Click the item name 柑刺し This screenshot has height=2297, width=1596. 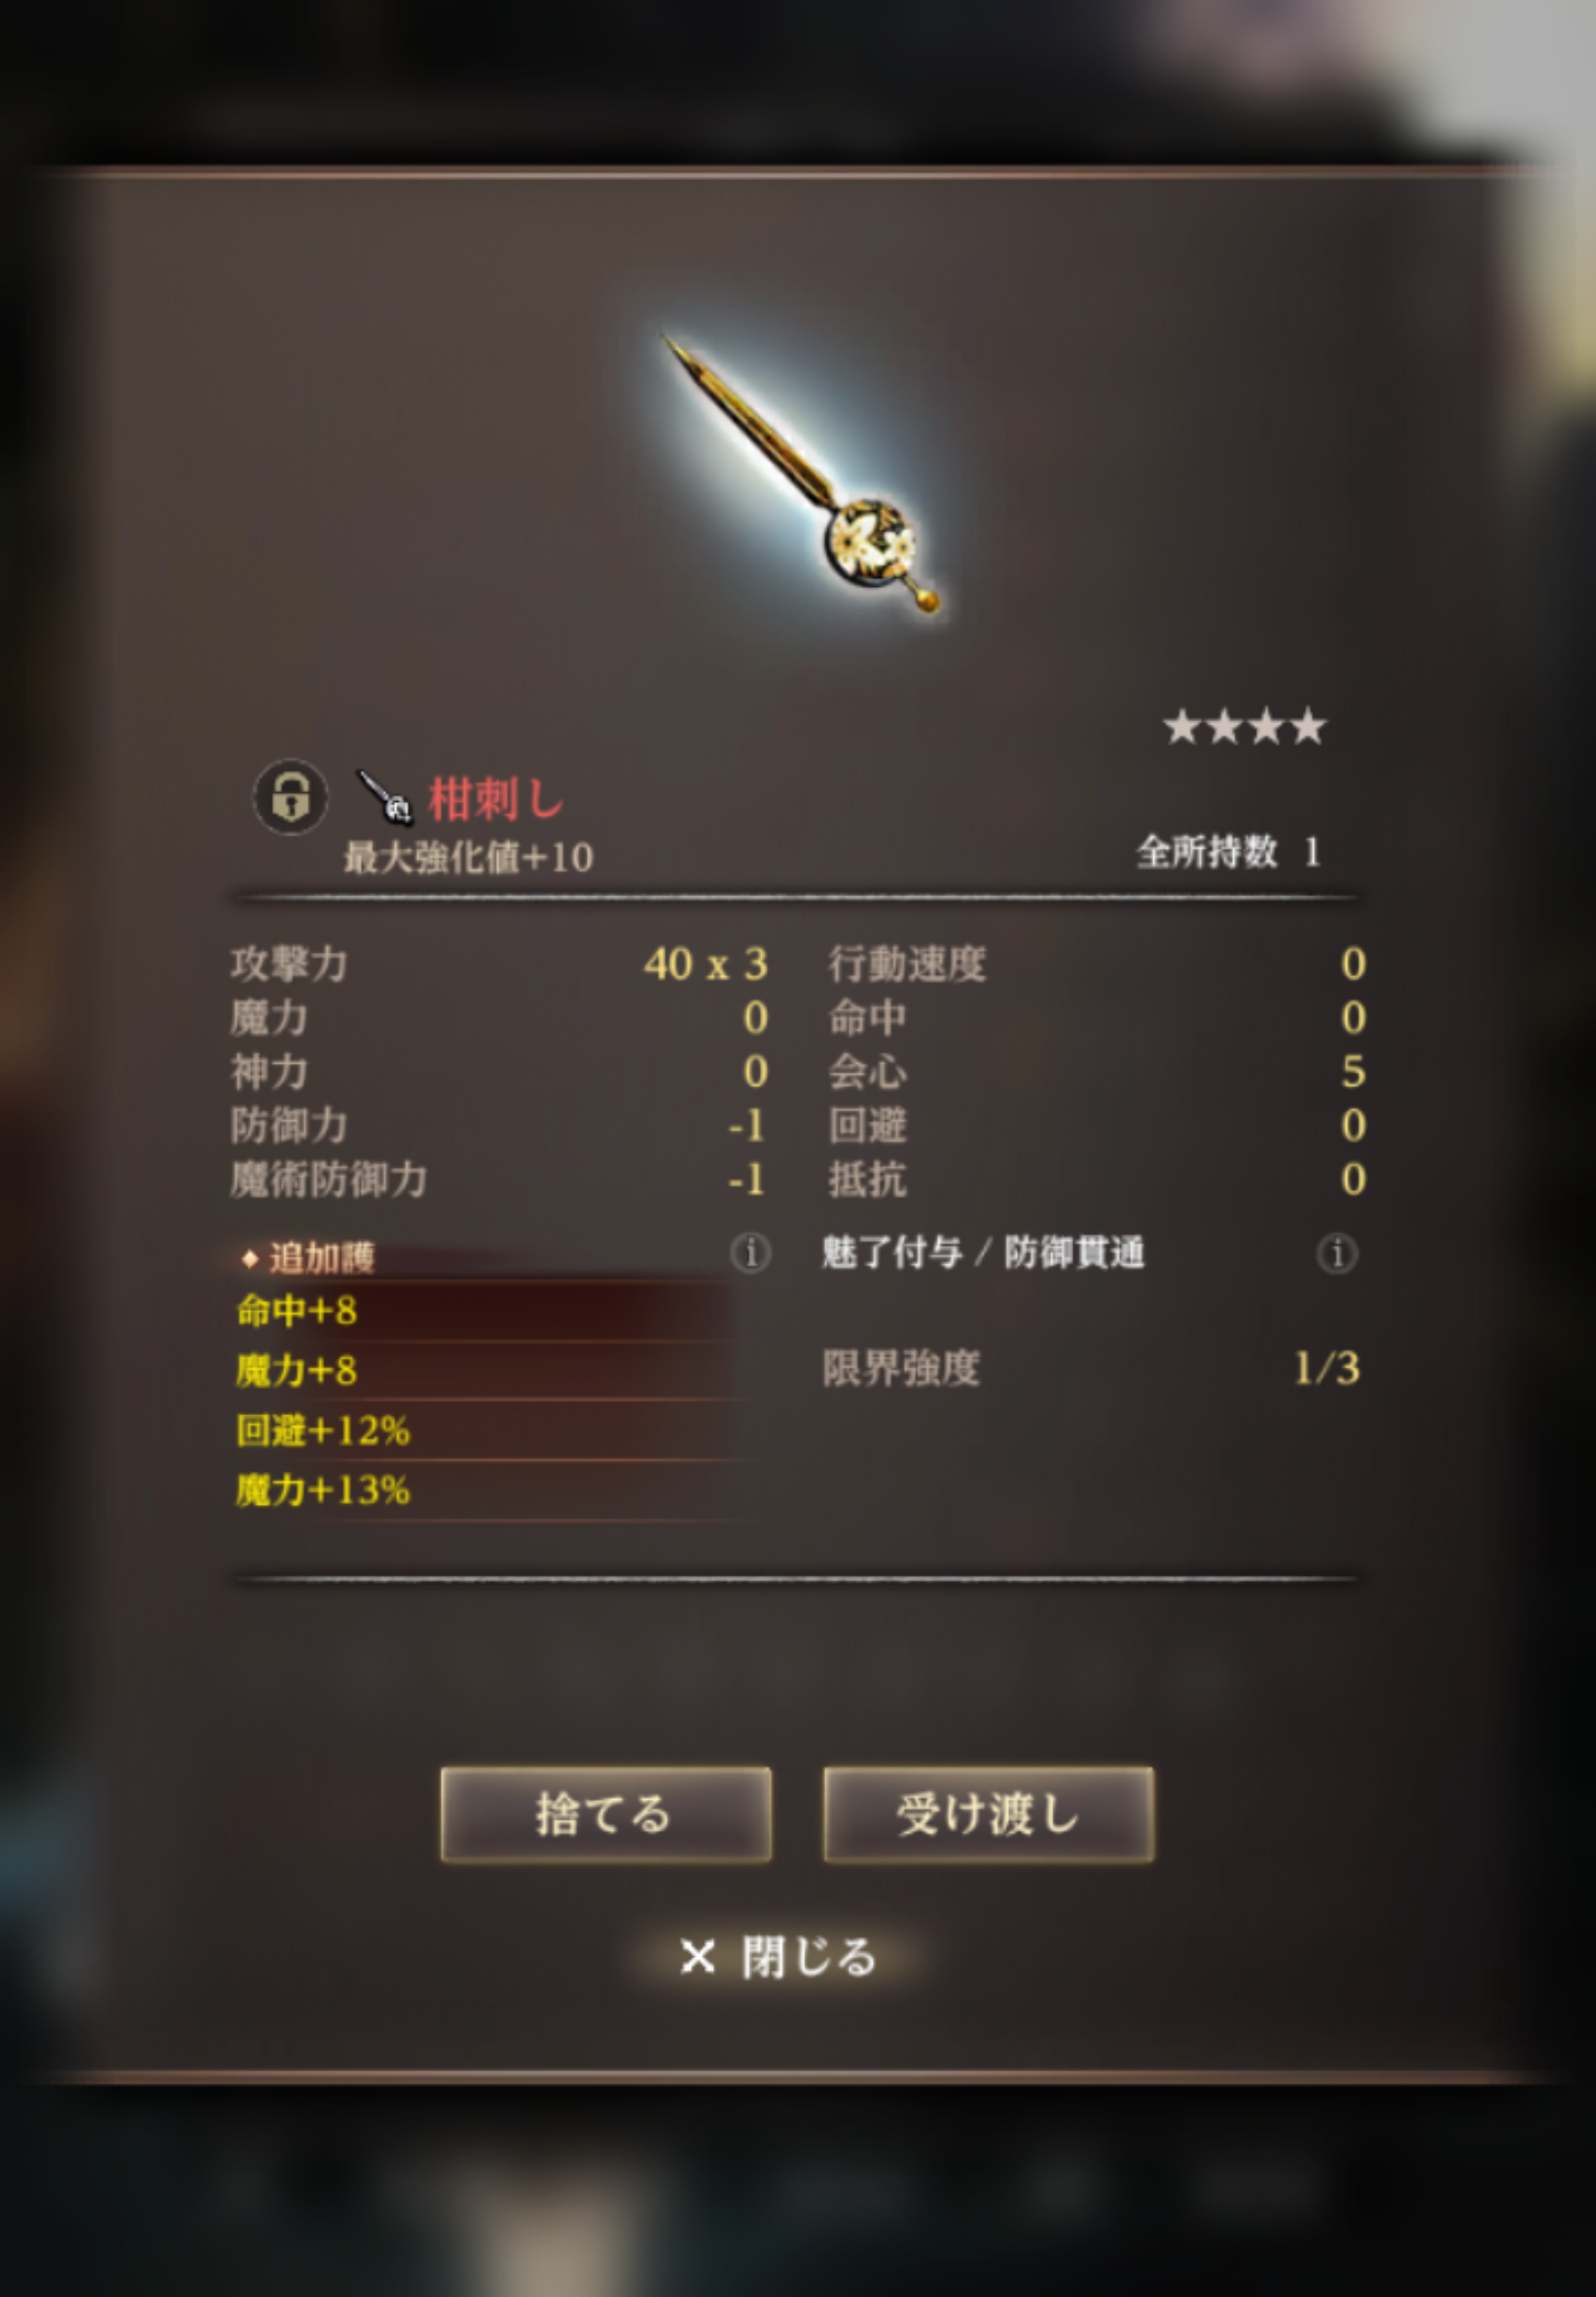pos(497,799)
